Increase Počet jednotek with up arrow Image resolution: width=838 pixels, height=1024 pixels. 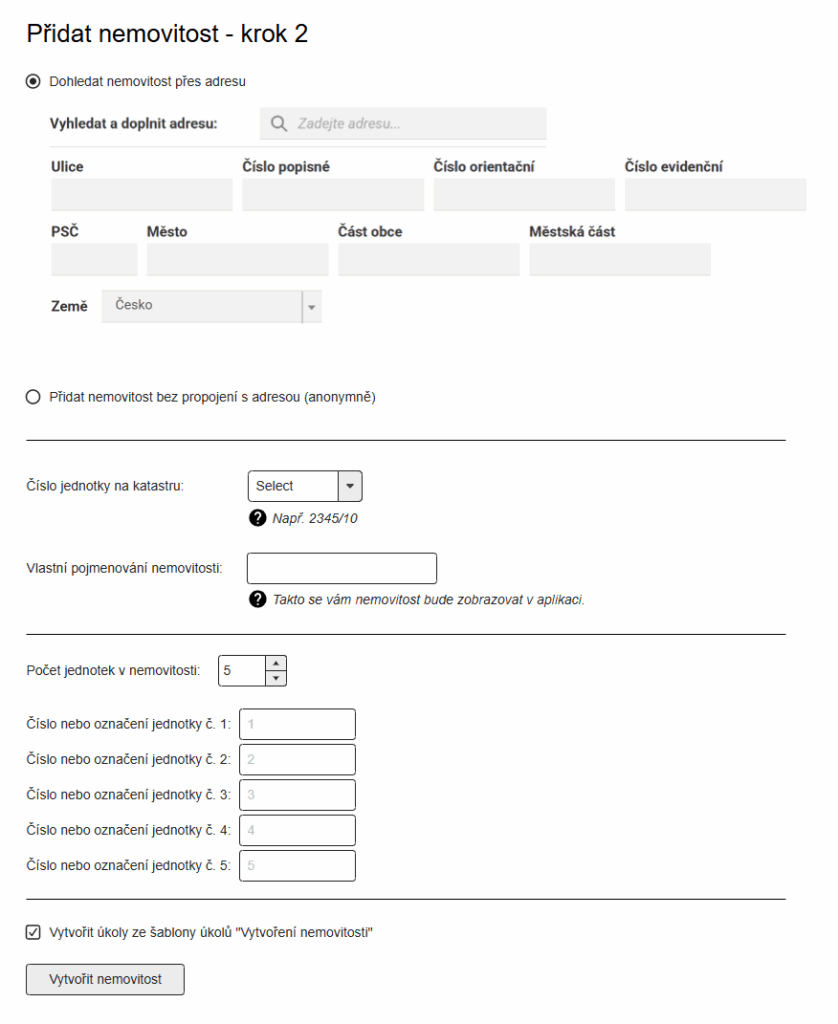point(276,664)
